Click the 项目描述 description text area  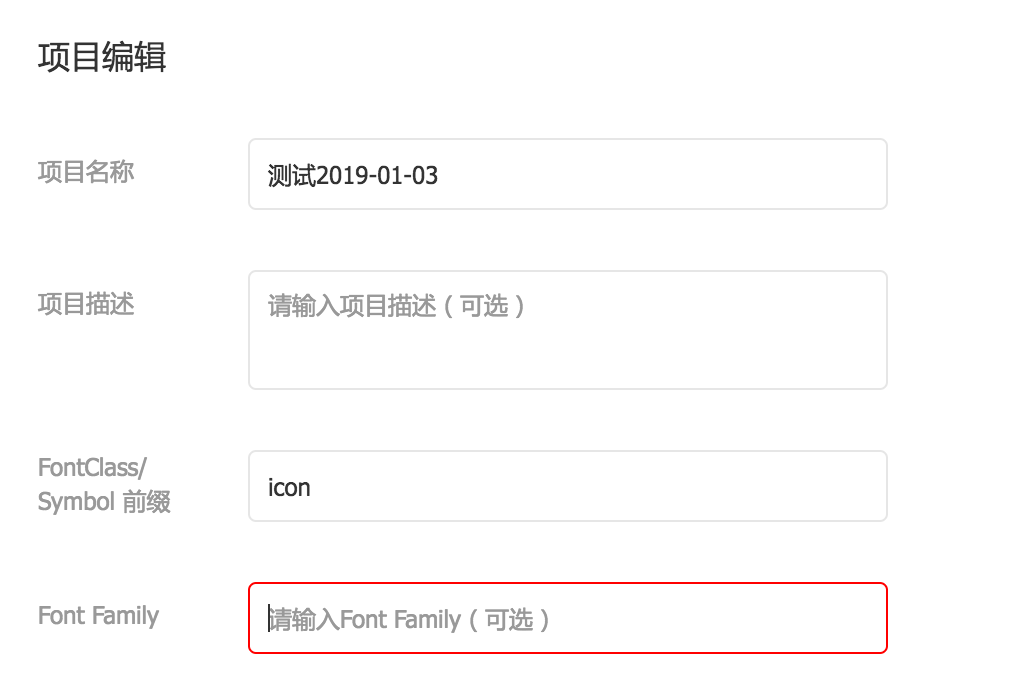pyautogui.click(x=567, y=330)
